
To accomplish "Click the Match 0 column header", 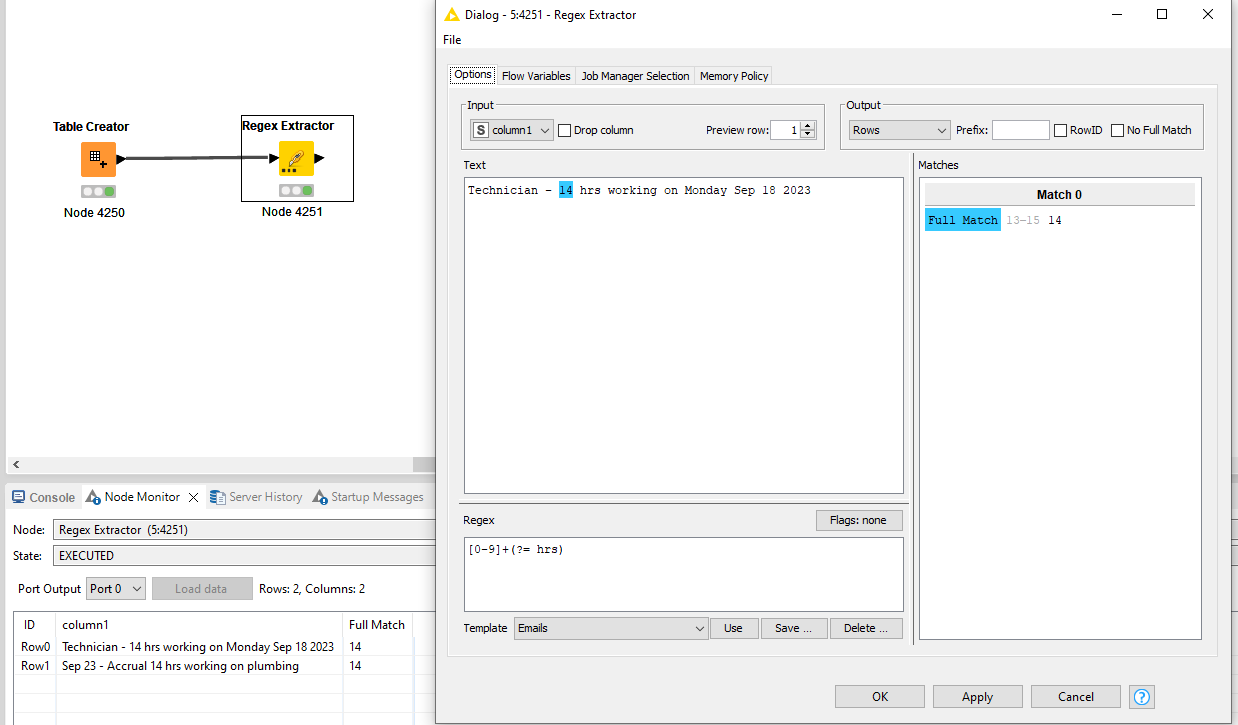I will [x=1059, y=195].
